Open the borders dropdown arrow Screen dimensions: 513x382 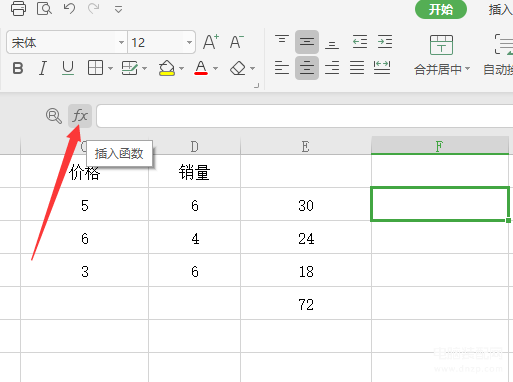[110, 69]
